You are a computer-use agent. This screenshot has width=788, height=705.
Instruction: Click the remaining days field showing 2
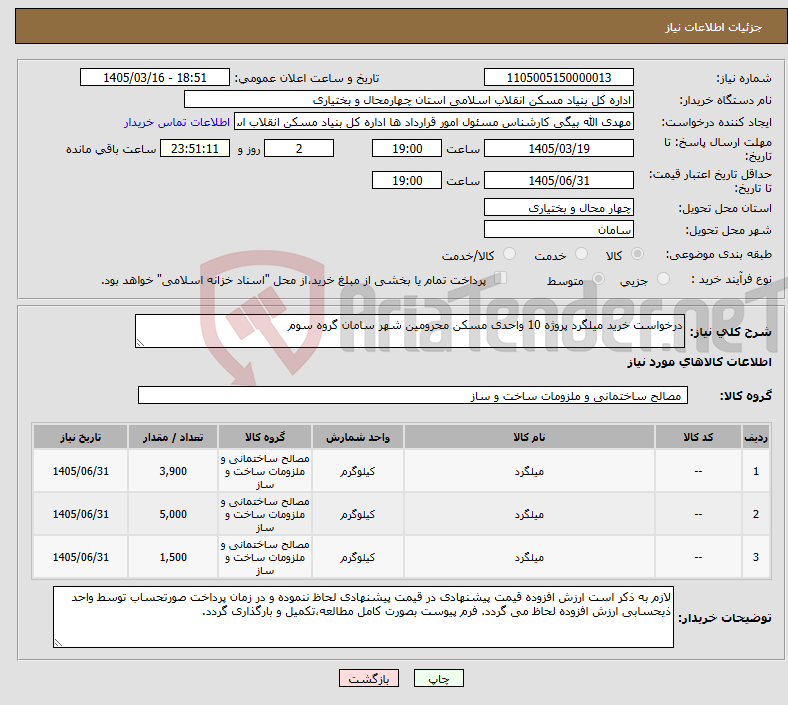[299, 148]
